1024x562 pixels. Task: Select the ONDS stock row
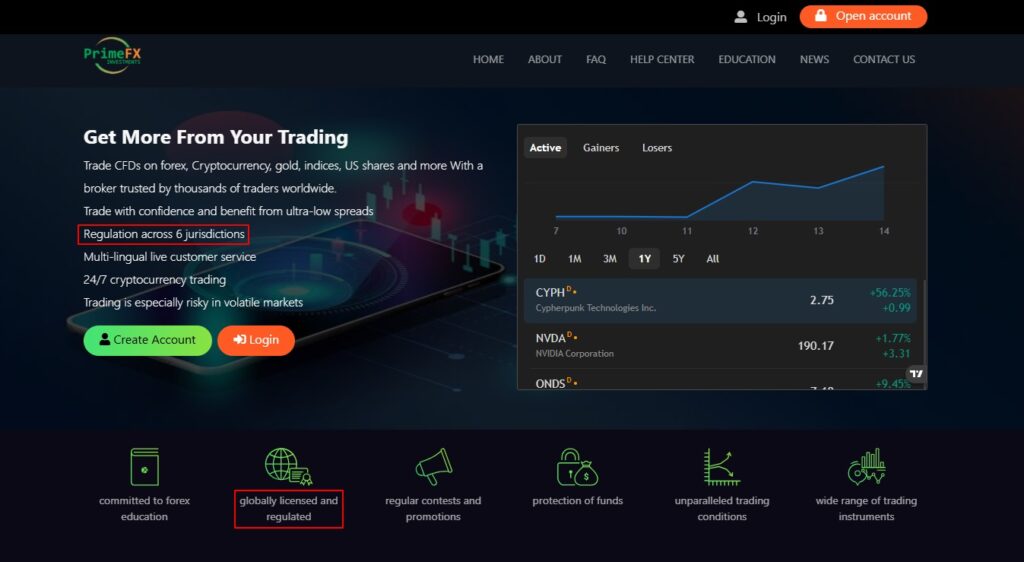point(720,380)
